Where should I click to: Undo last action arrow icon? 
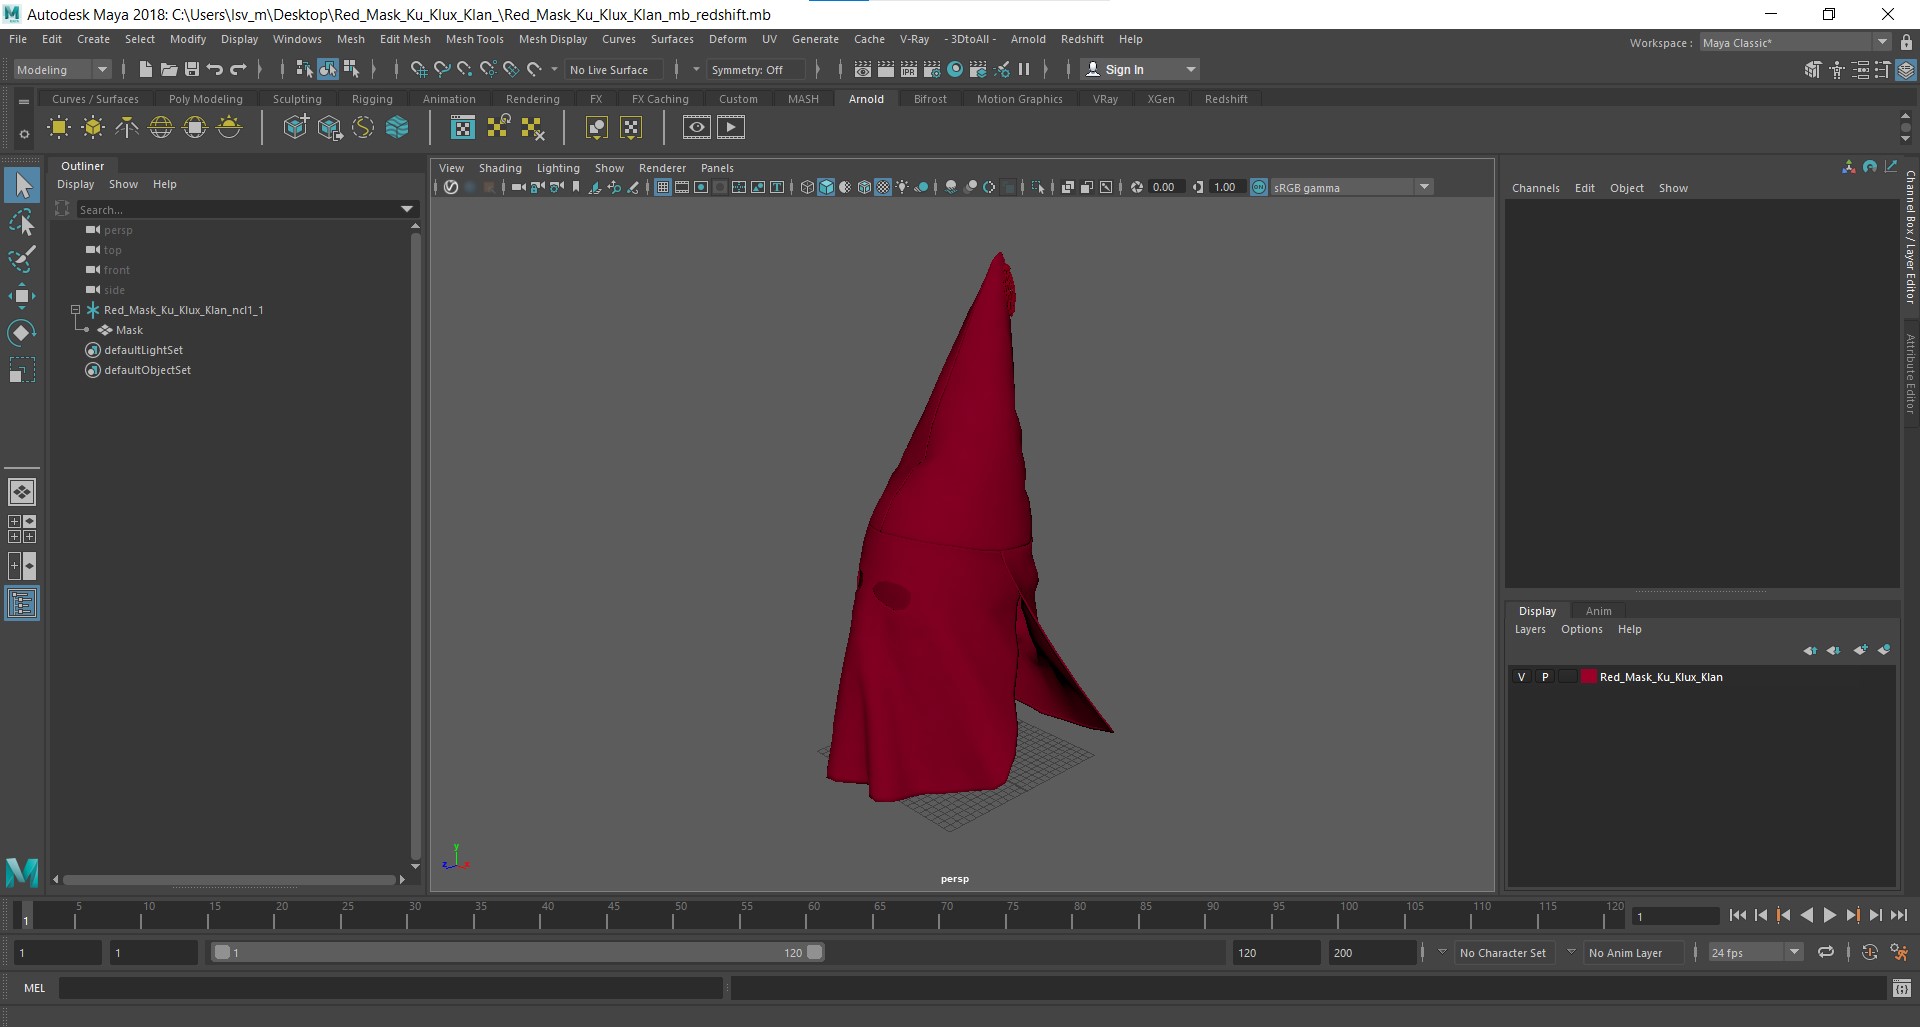[215, 69]
